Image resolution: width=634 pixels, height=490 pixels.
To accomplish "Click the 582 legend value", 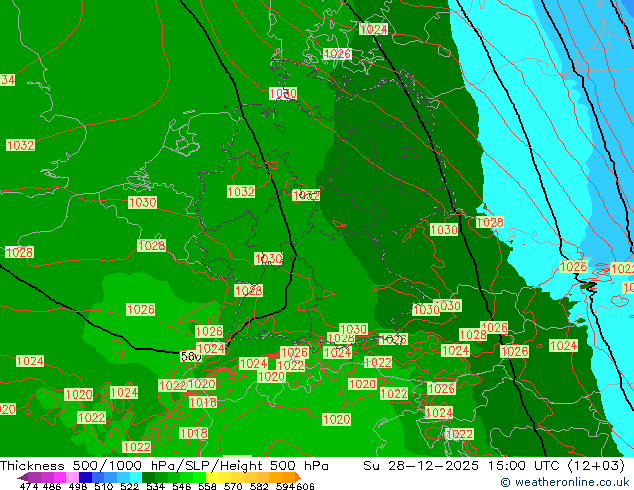I will [259, 486].
